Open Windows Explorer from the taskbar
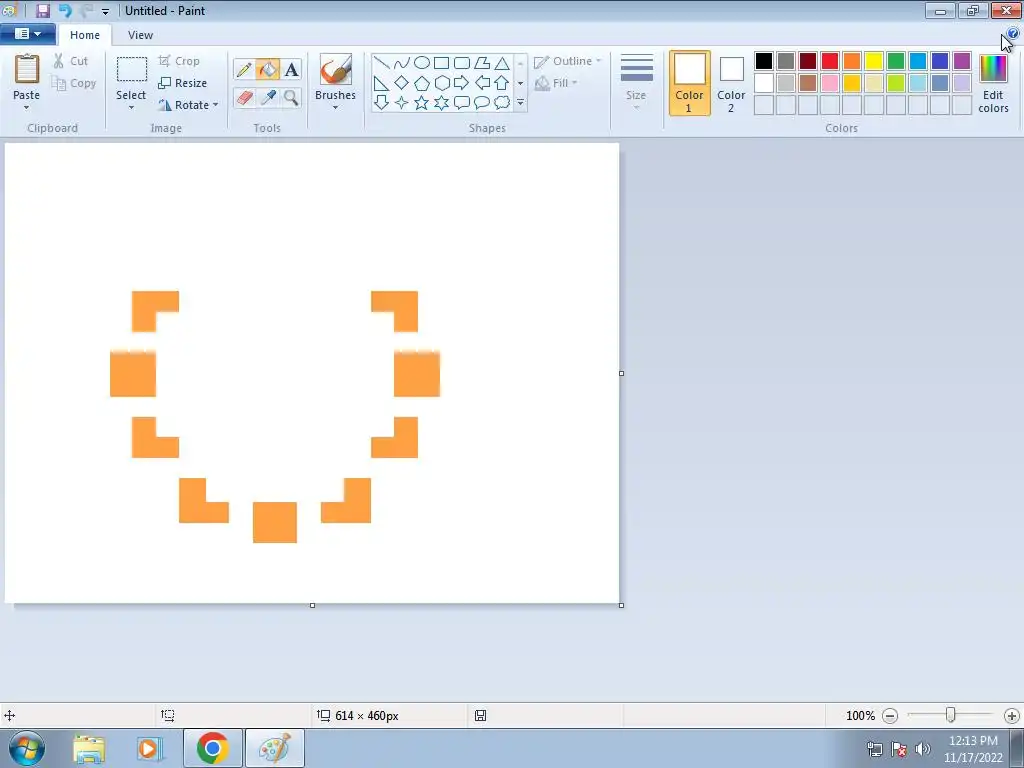 point(89,748)
